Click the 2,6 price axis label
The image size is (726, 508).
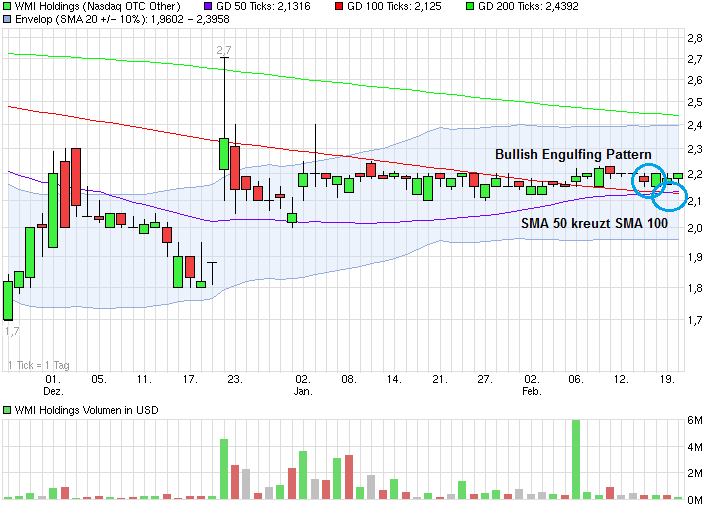click(x=695, y=81)
